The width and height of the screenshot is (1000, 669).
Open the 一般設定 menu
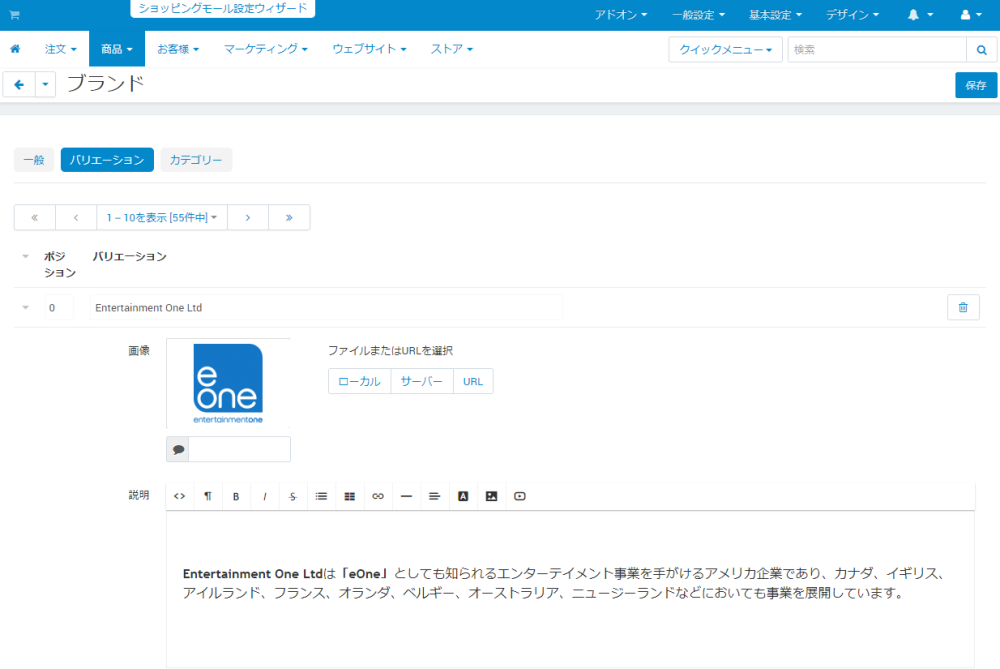point(698,15)
